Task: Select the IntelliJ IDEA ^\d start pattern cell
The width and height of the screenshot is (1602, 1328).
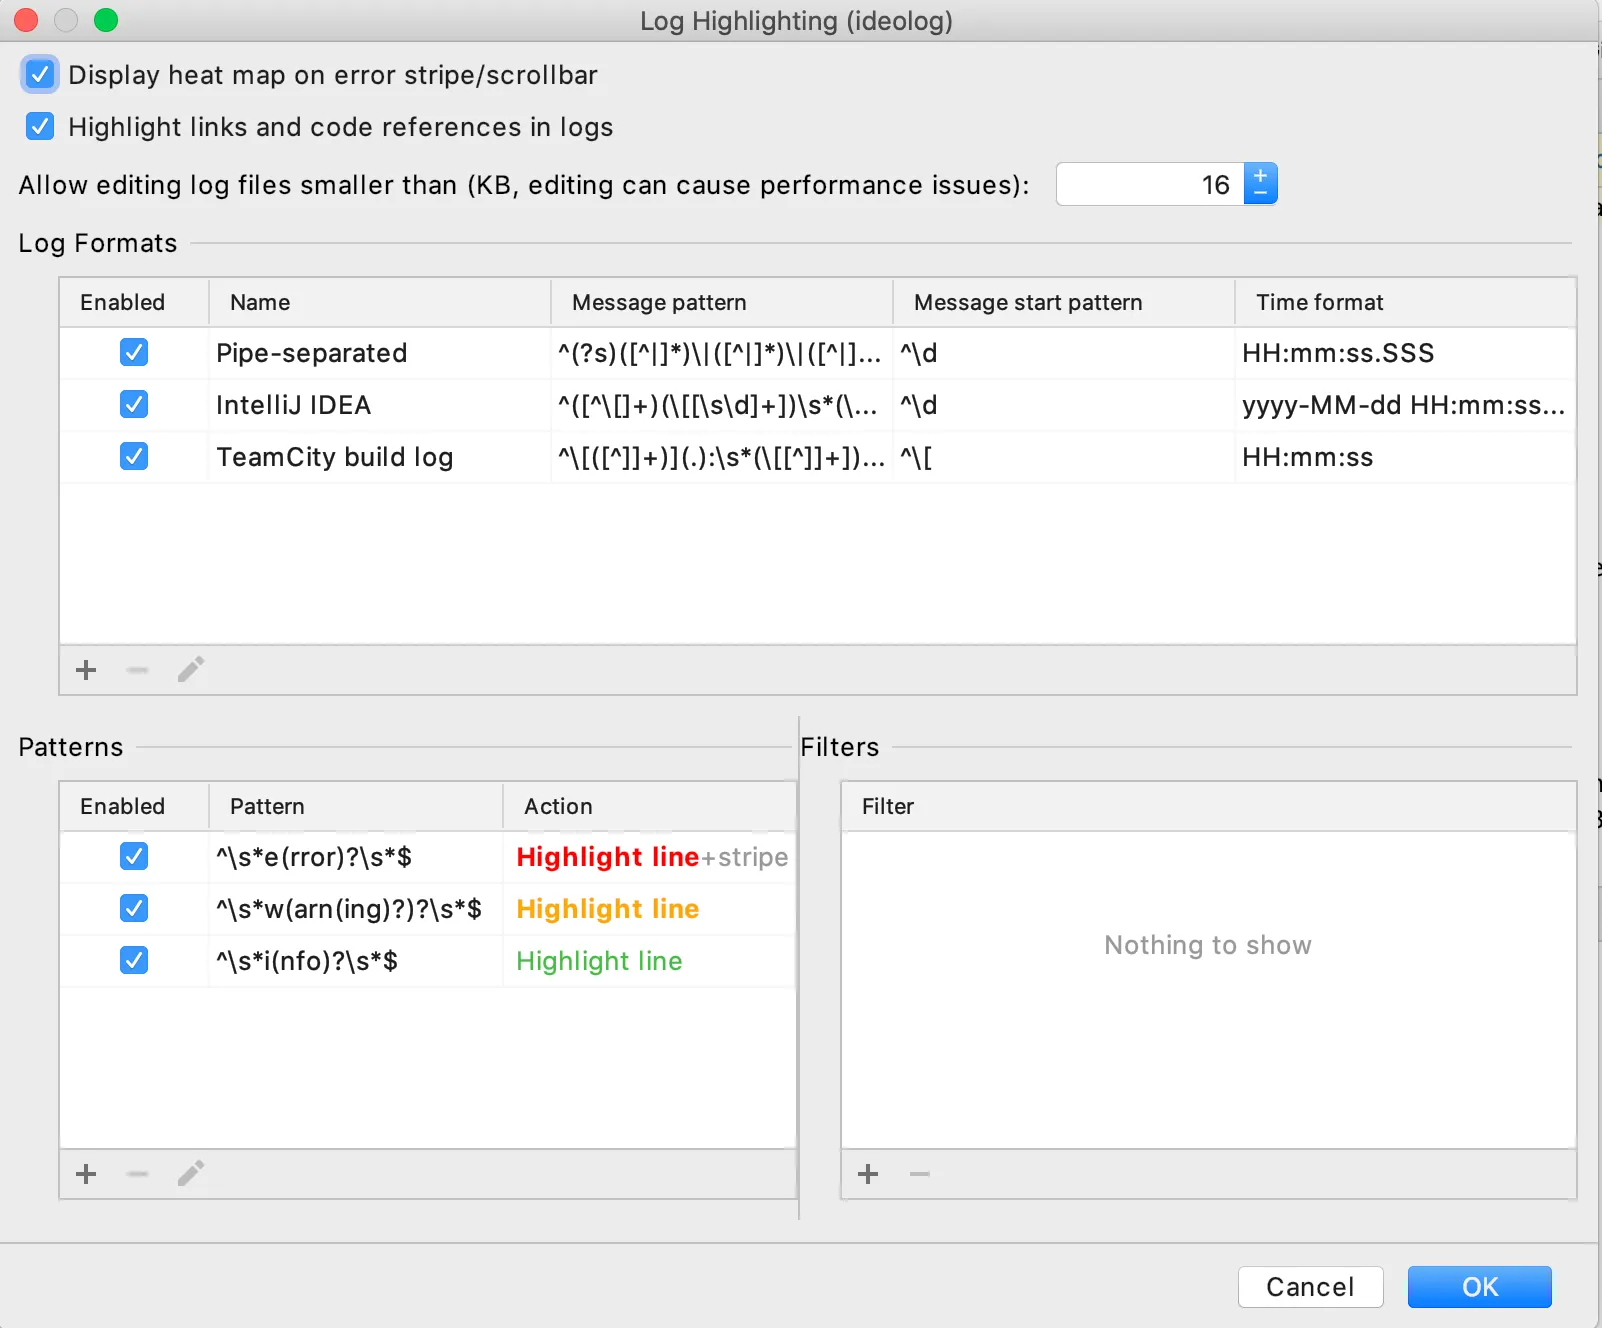Action: point(1064,405)
